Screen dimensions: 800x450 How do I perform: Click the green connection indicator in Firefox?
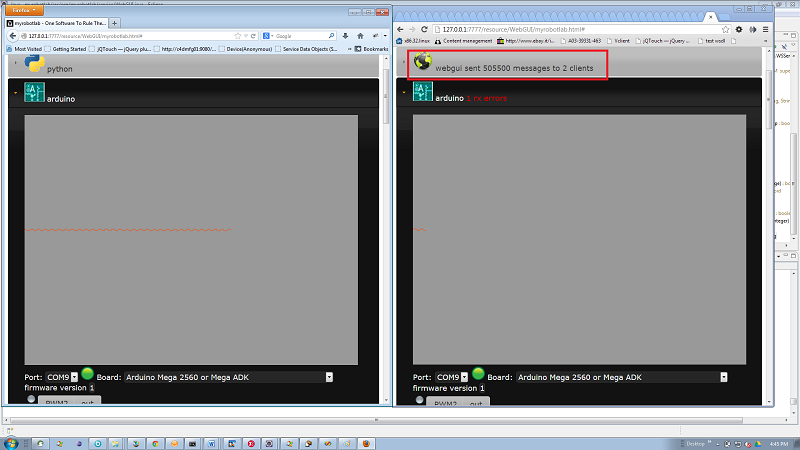tap(87, 373)
